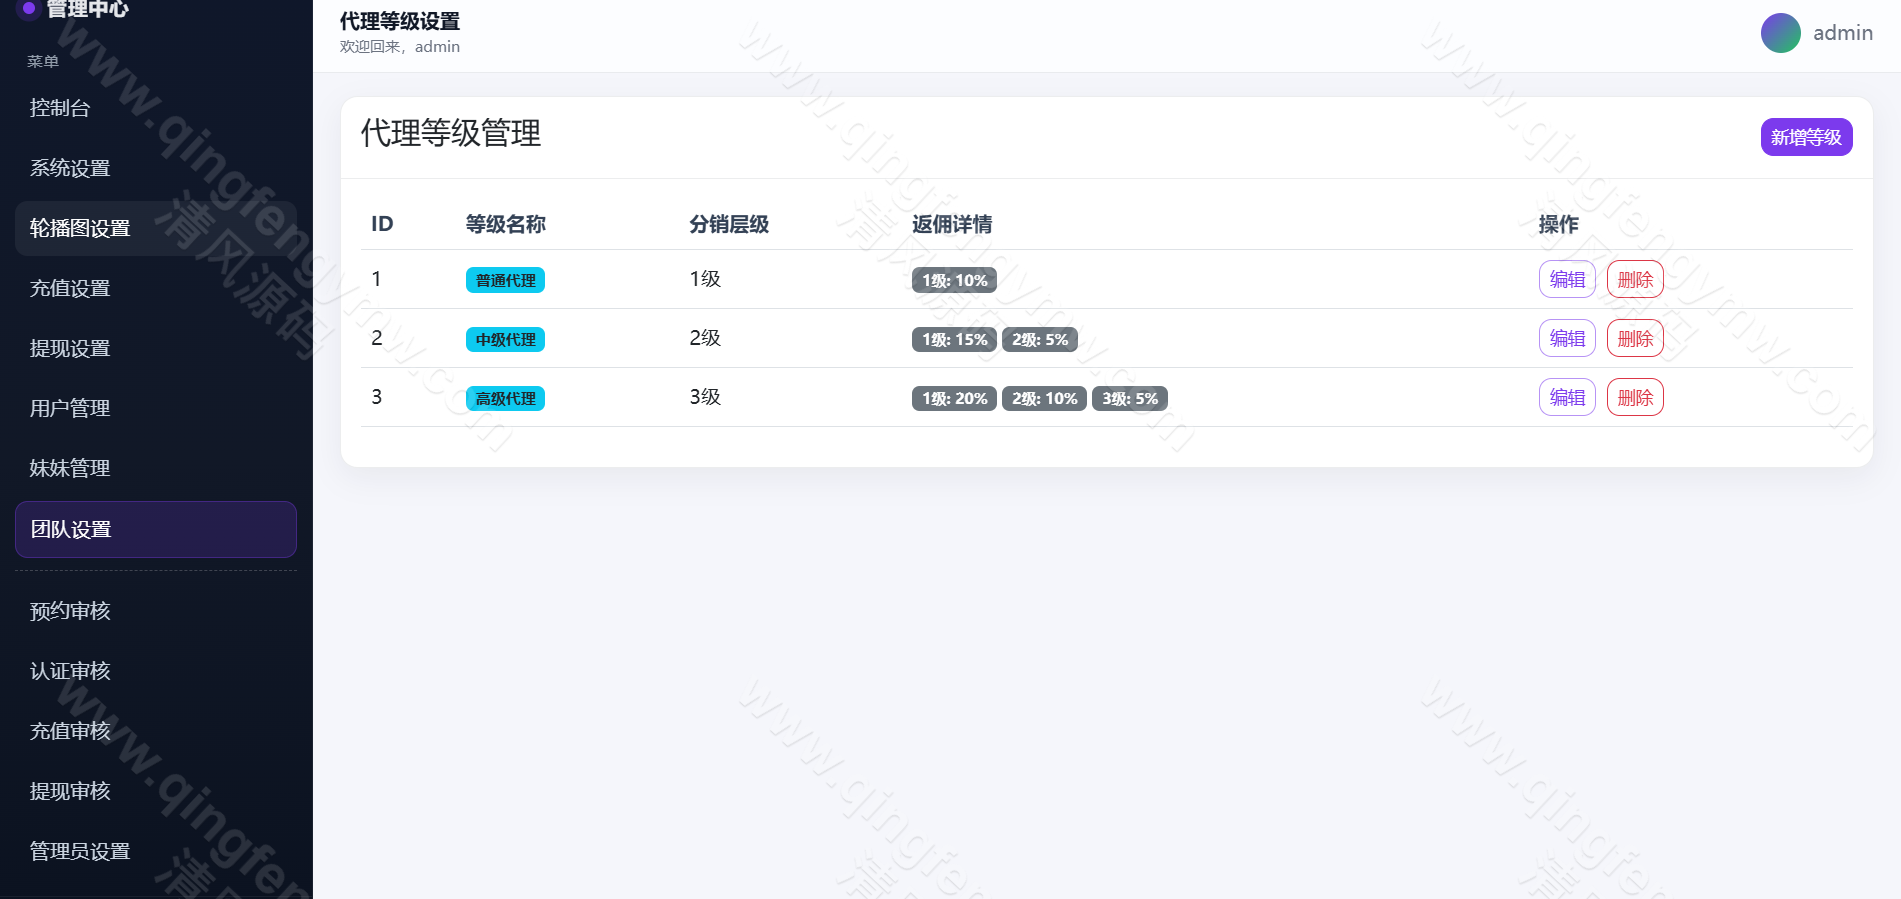The image size is (1901, 899).
Task: Click the 1级: 10% commission tag
Action: [954, 280]
